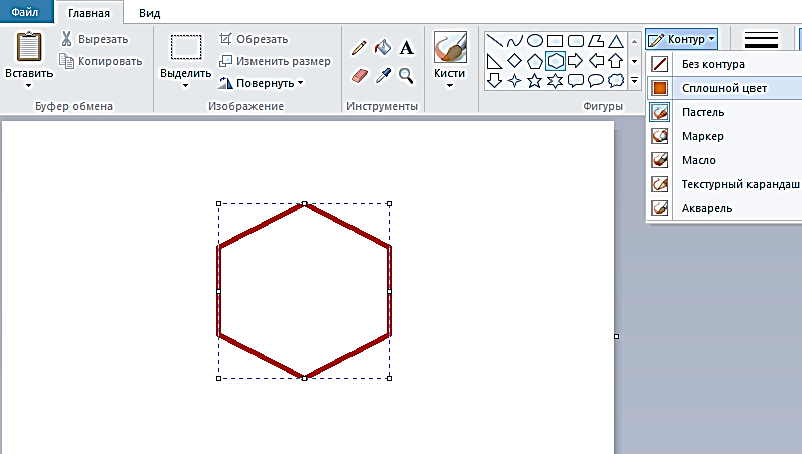Collapse the Контур outline dropdown

[x=681, y=39]
